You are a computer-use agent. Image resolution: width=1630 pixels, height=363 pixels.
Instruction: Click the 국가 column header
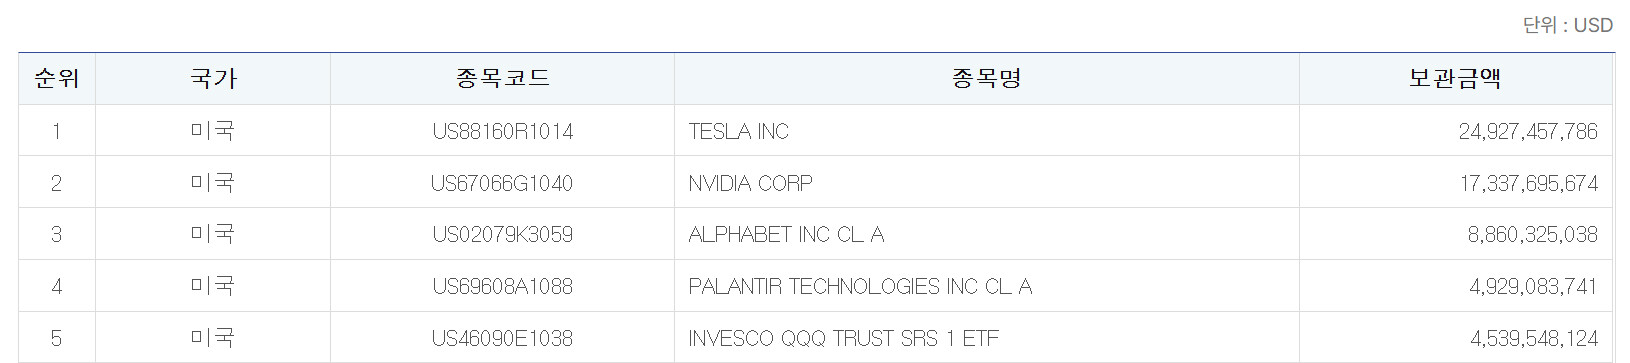tap(213, 78)
